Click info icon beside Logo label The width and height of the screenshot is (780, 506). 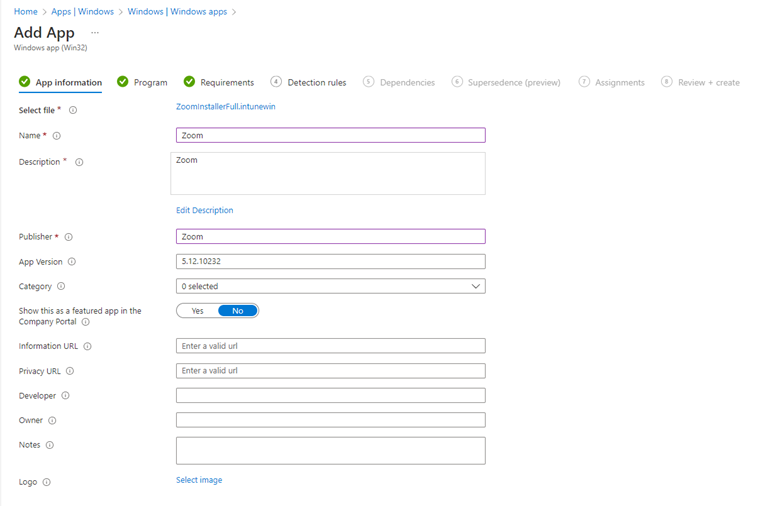coord(47,482)
